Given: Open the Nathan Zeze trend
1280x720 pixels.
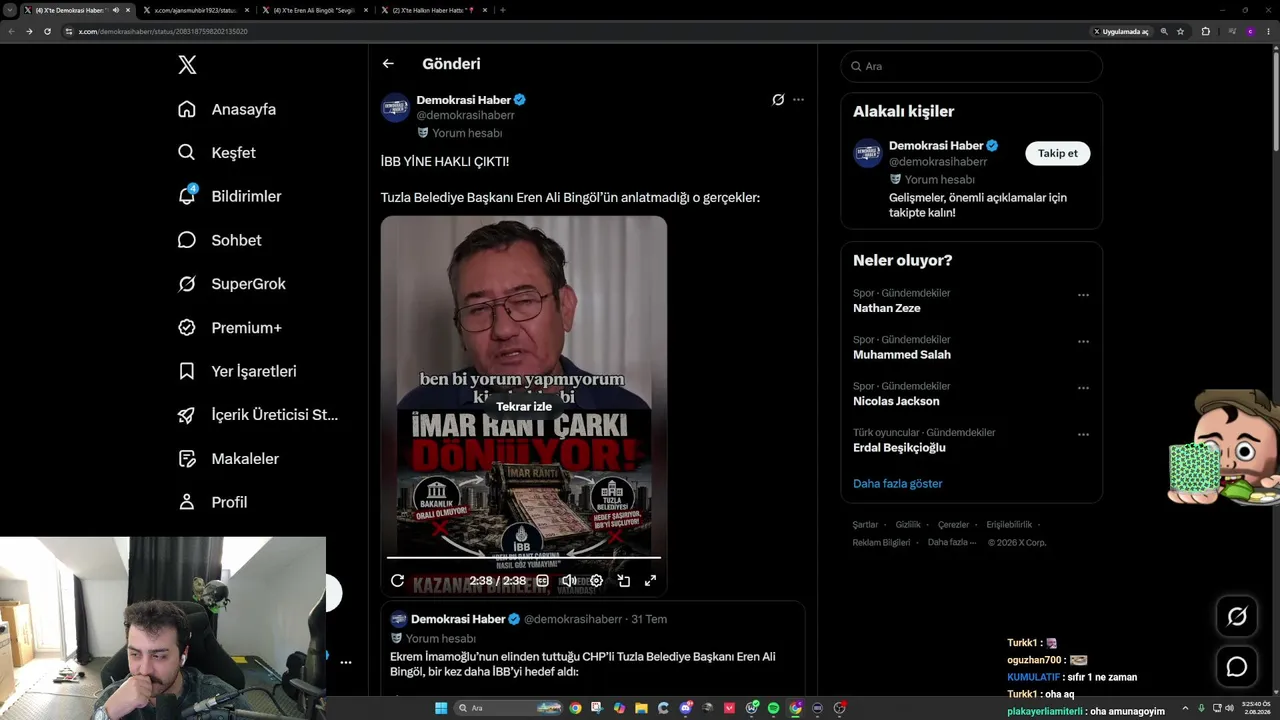Looking at the screenshot, I should point(887,308).
